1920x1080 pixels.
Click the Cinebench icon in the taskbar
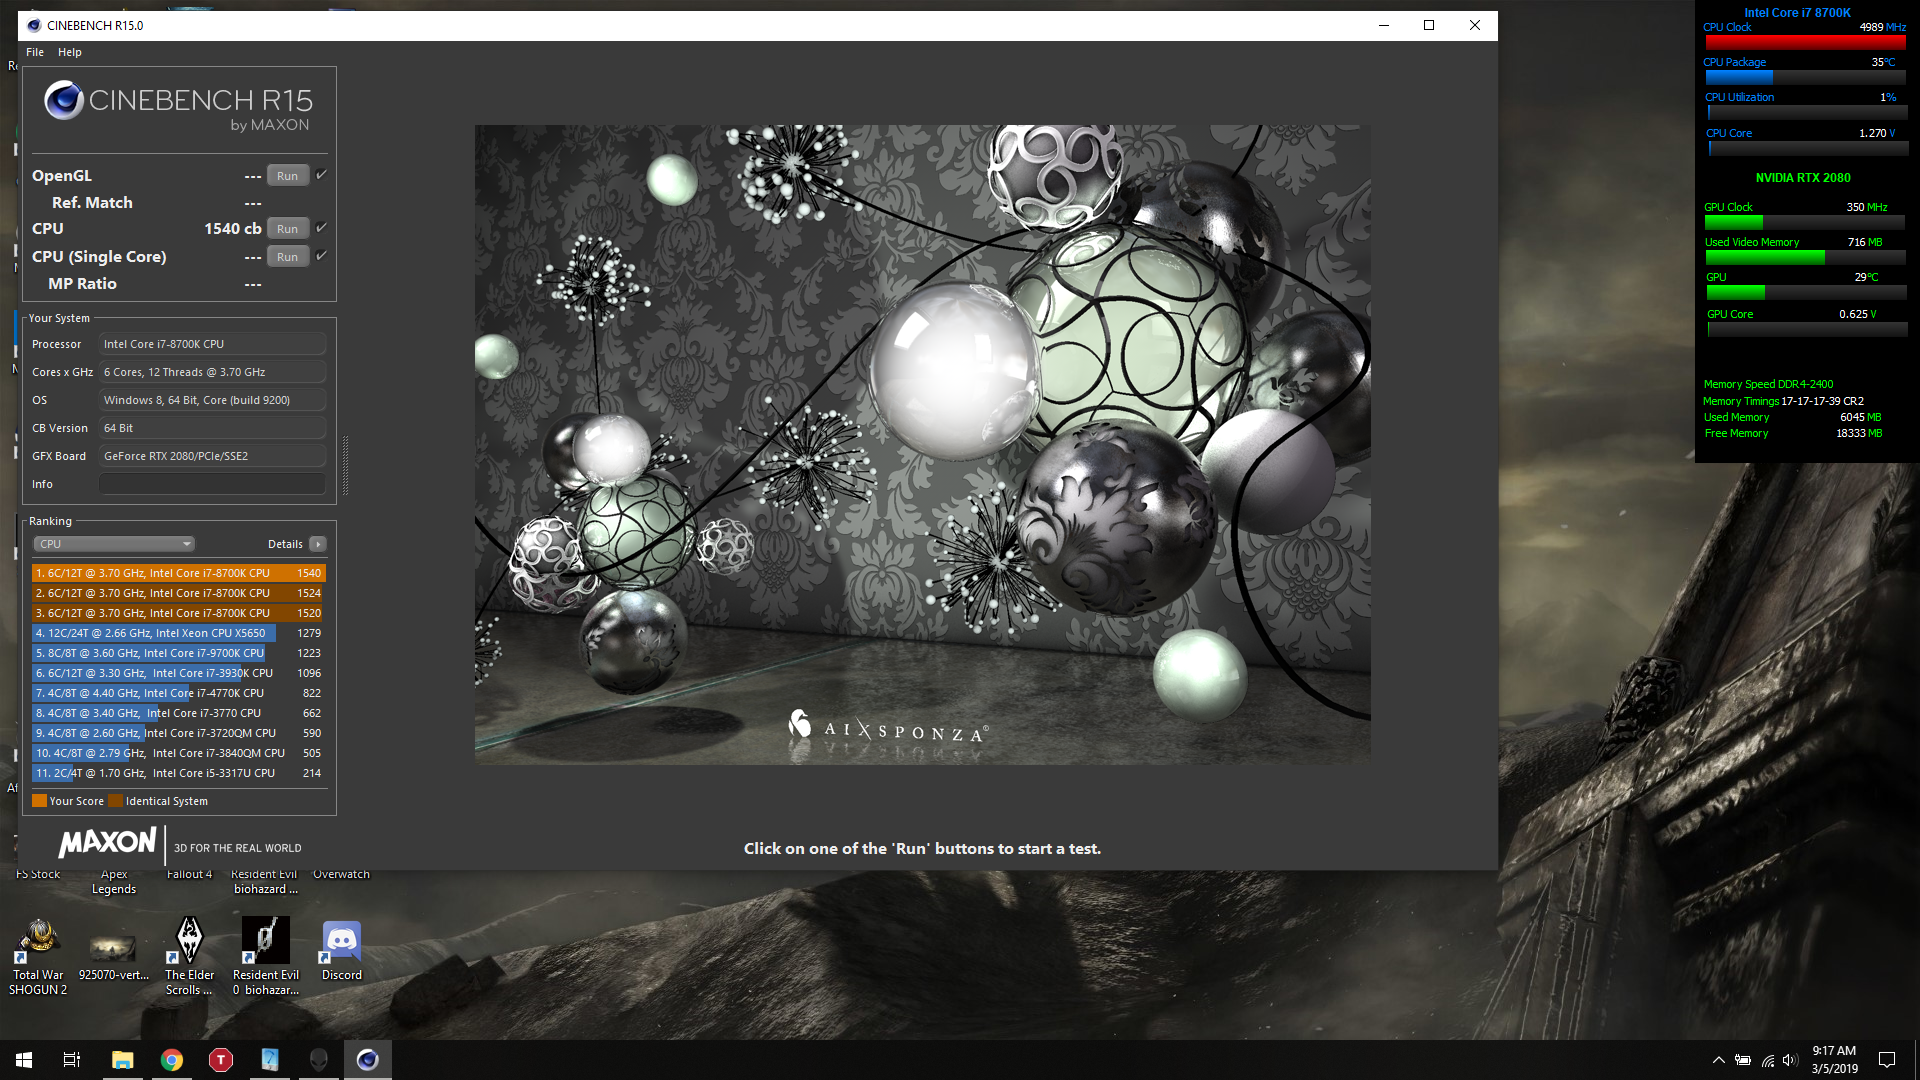[367, 1060]
